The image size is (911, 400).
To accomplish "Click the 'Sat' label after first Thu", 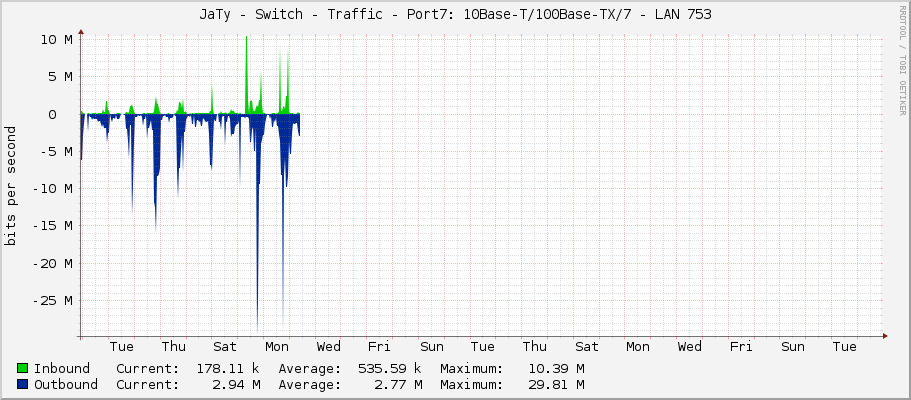I will pos(225,347).
